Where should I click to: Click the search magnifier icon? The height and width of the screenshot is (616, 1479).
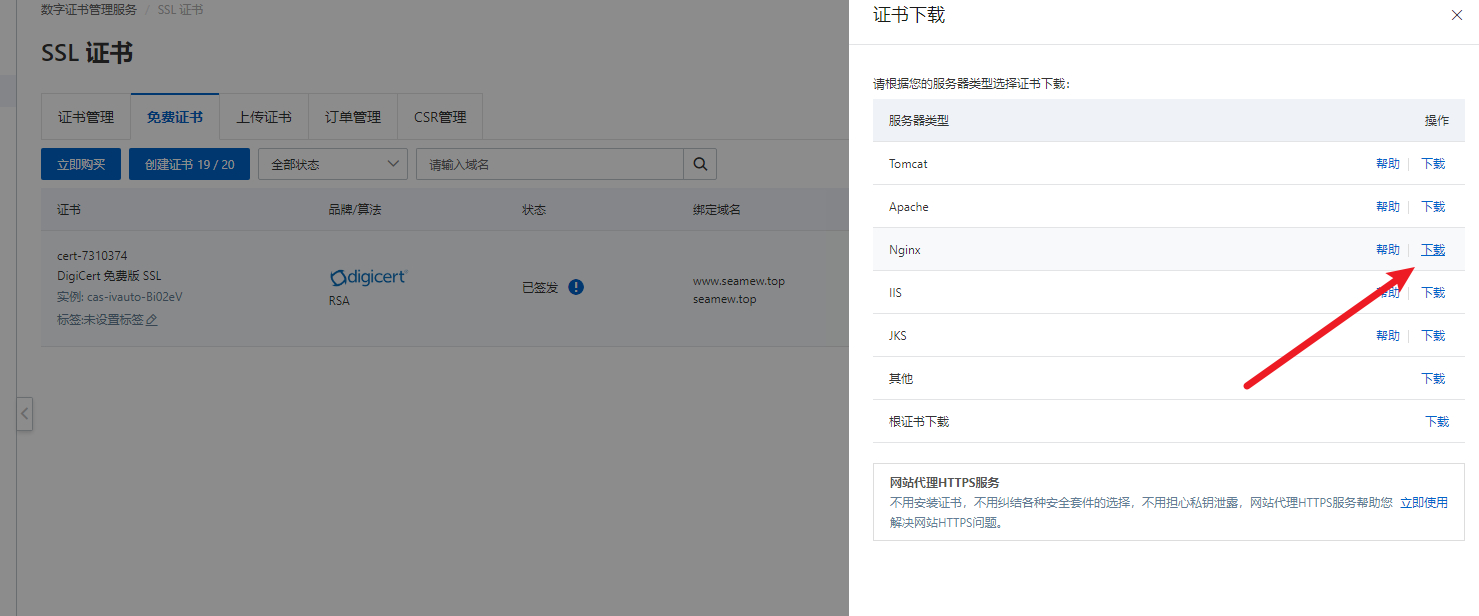pos(700,164)
